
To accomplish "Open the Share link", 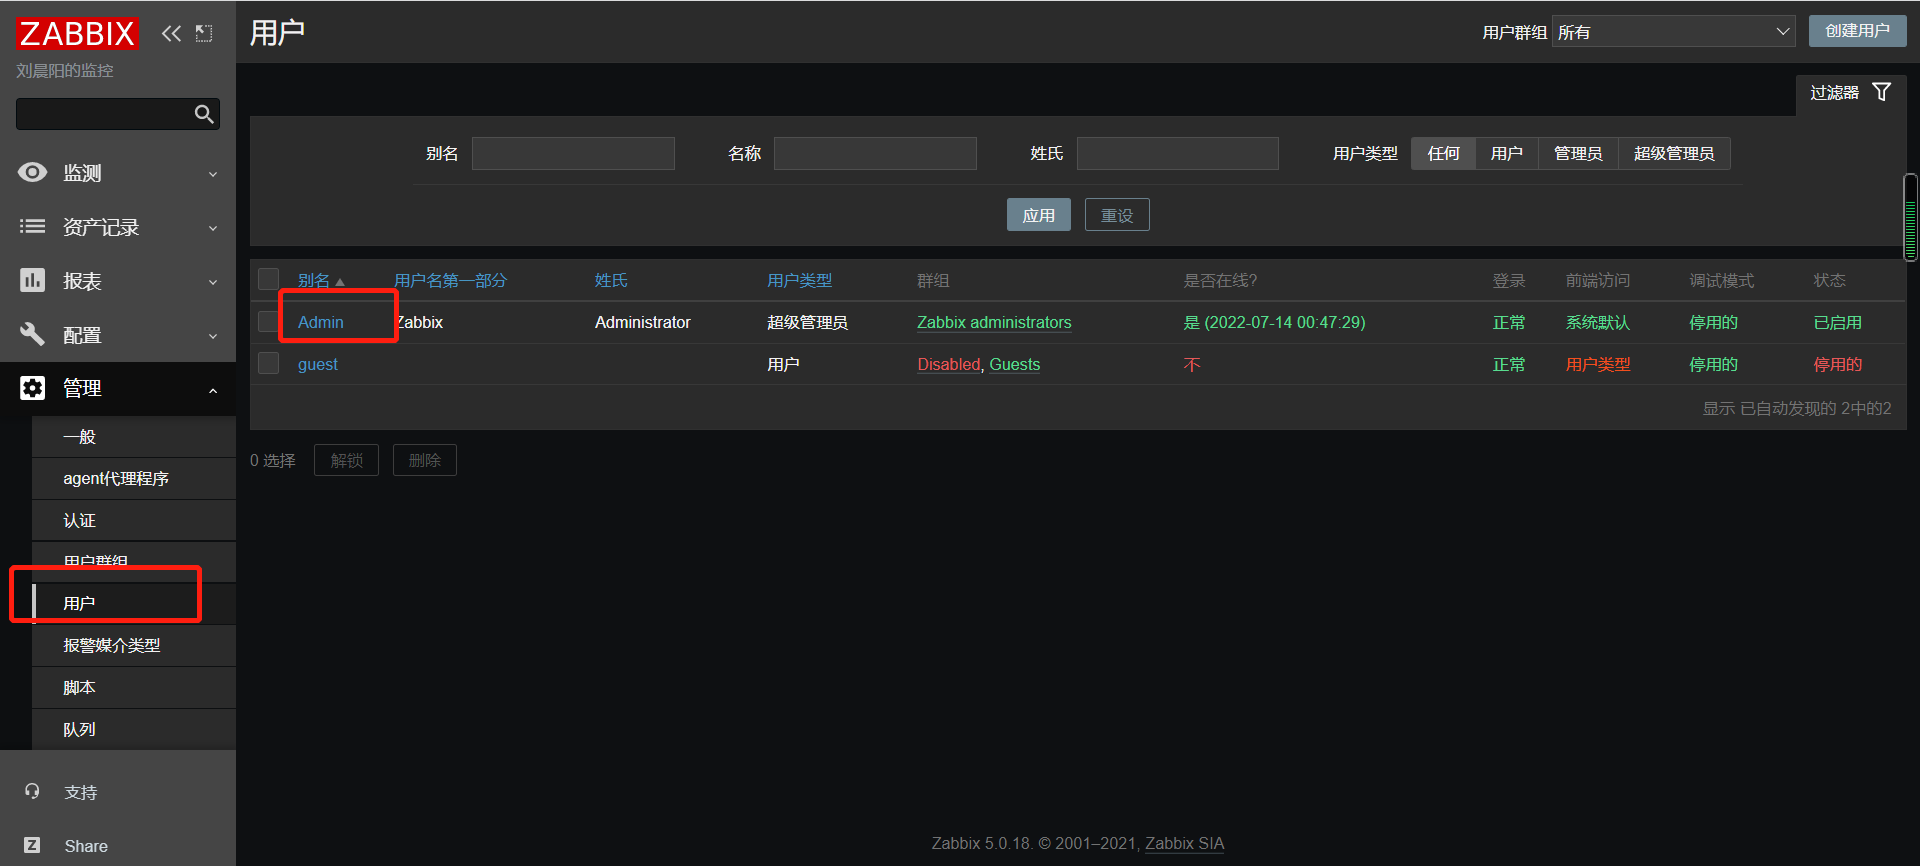I will pyautogui.click(x=86, y=846).
